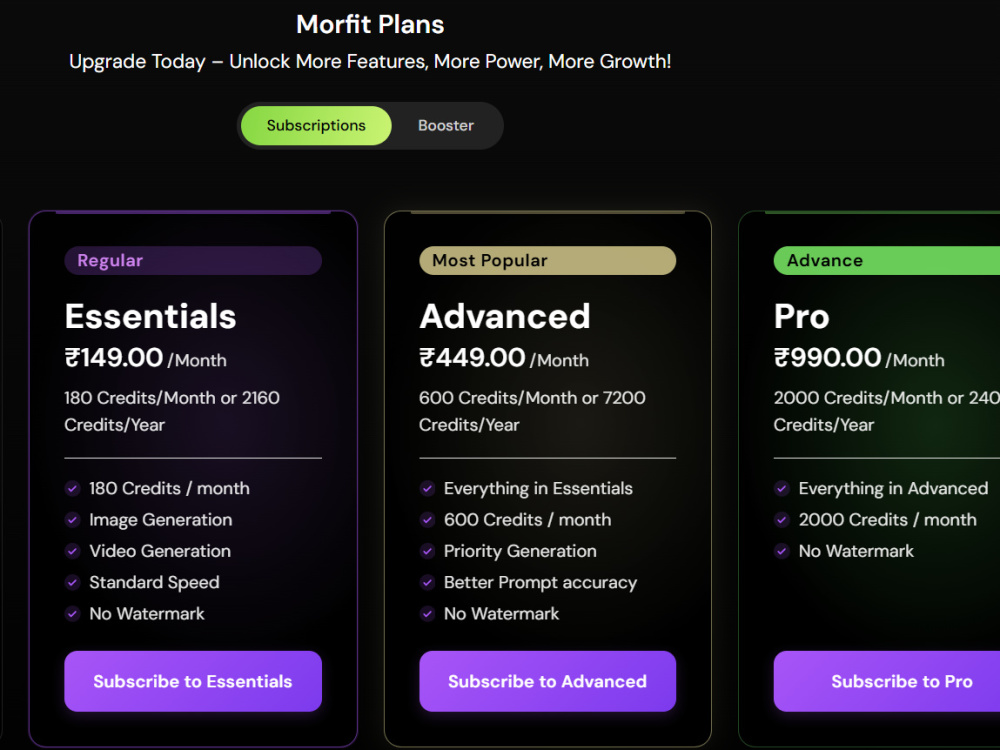Switch to the Subscriptions tab

coord(316,126)
